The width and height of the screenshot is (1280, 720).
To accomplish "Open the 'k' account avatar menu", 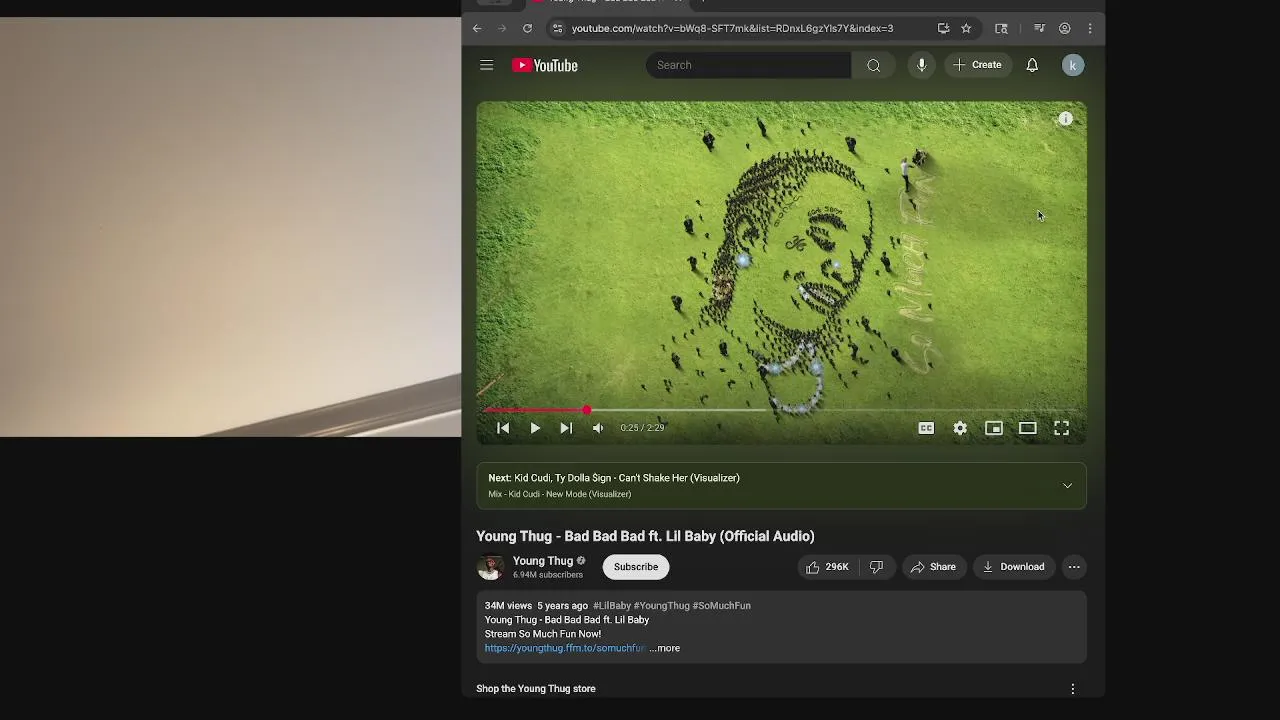I will [x=1073, y=65].
